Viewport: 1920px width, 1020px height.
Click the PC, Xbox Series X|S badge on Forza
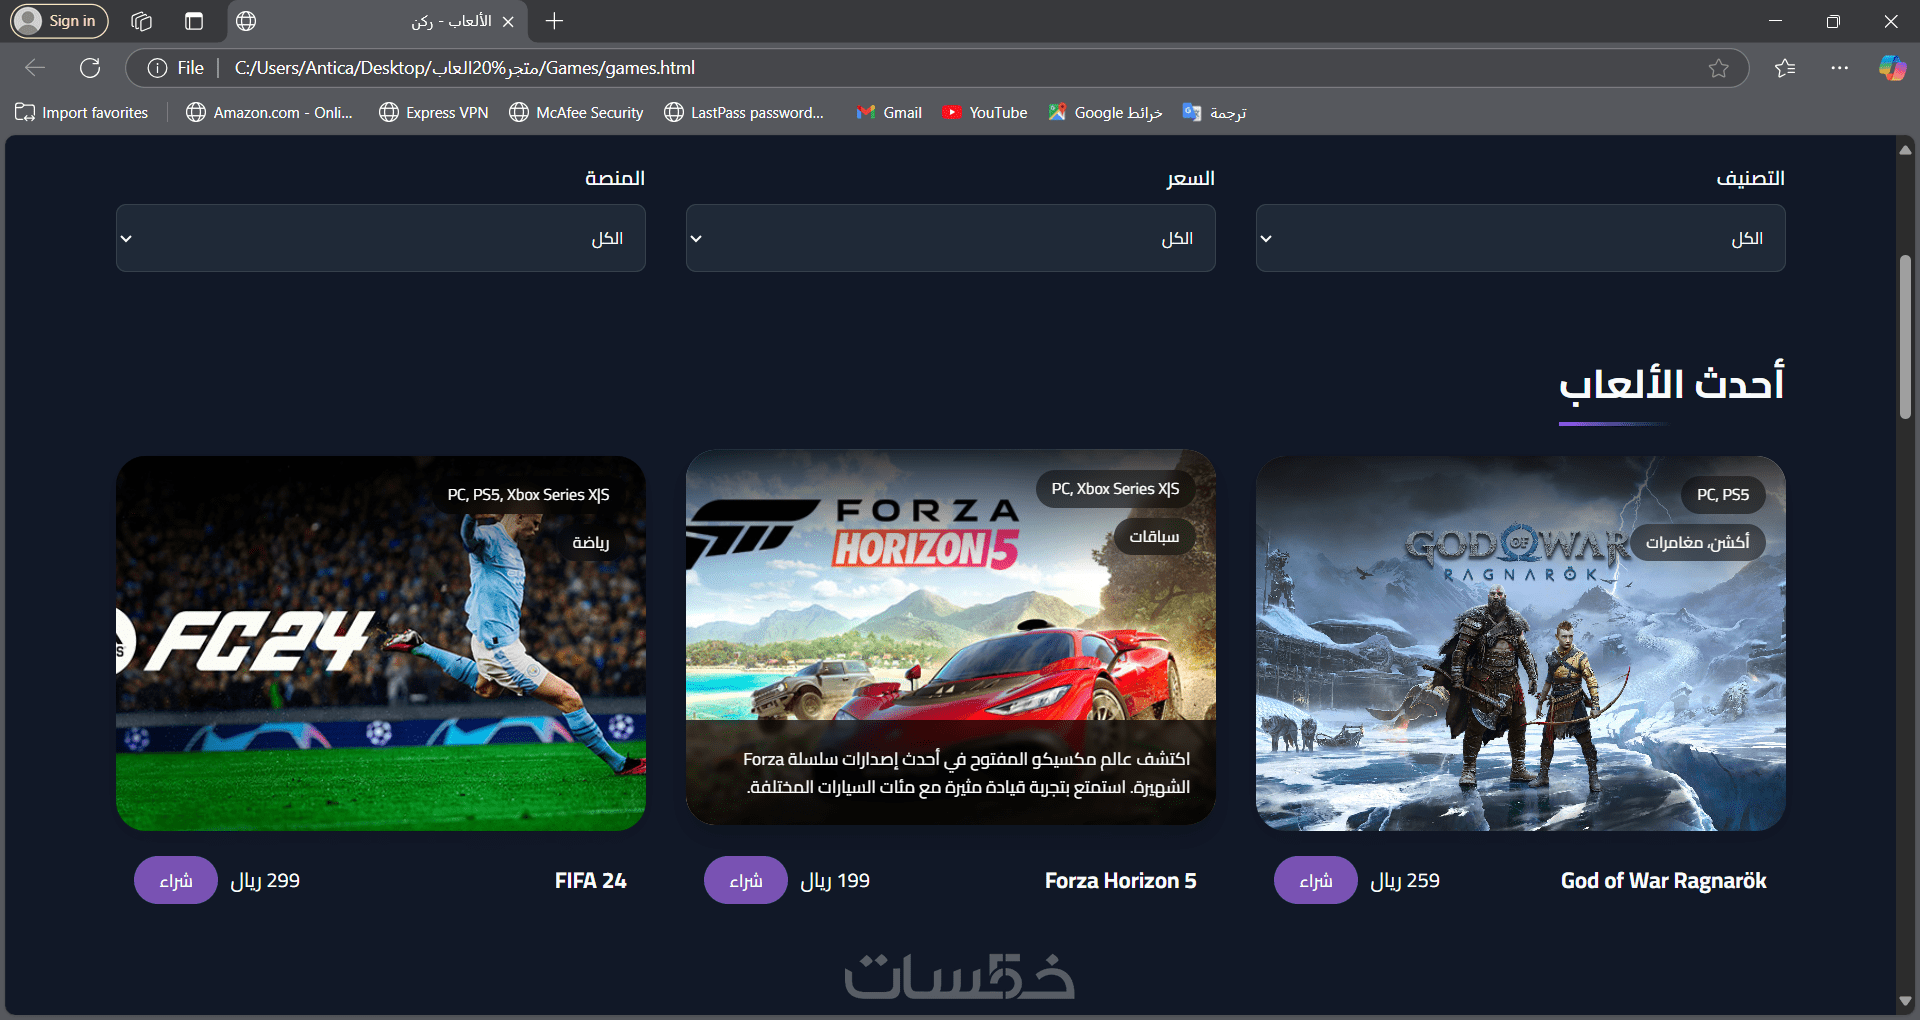click(x=1115, y=489)
